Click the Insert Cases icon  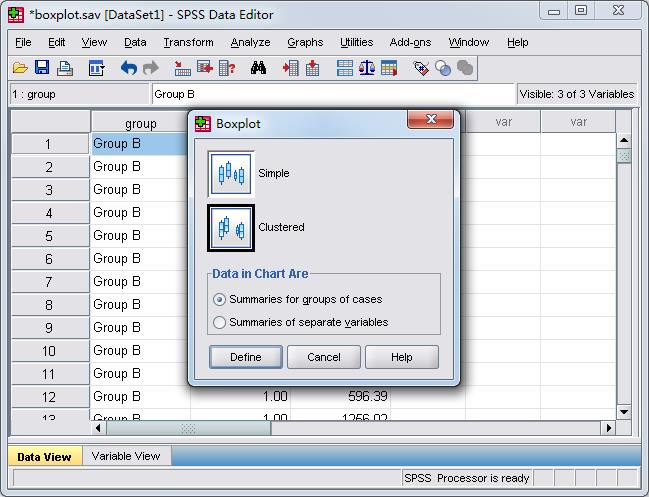click(291, 68)
